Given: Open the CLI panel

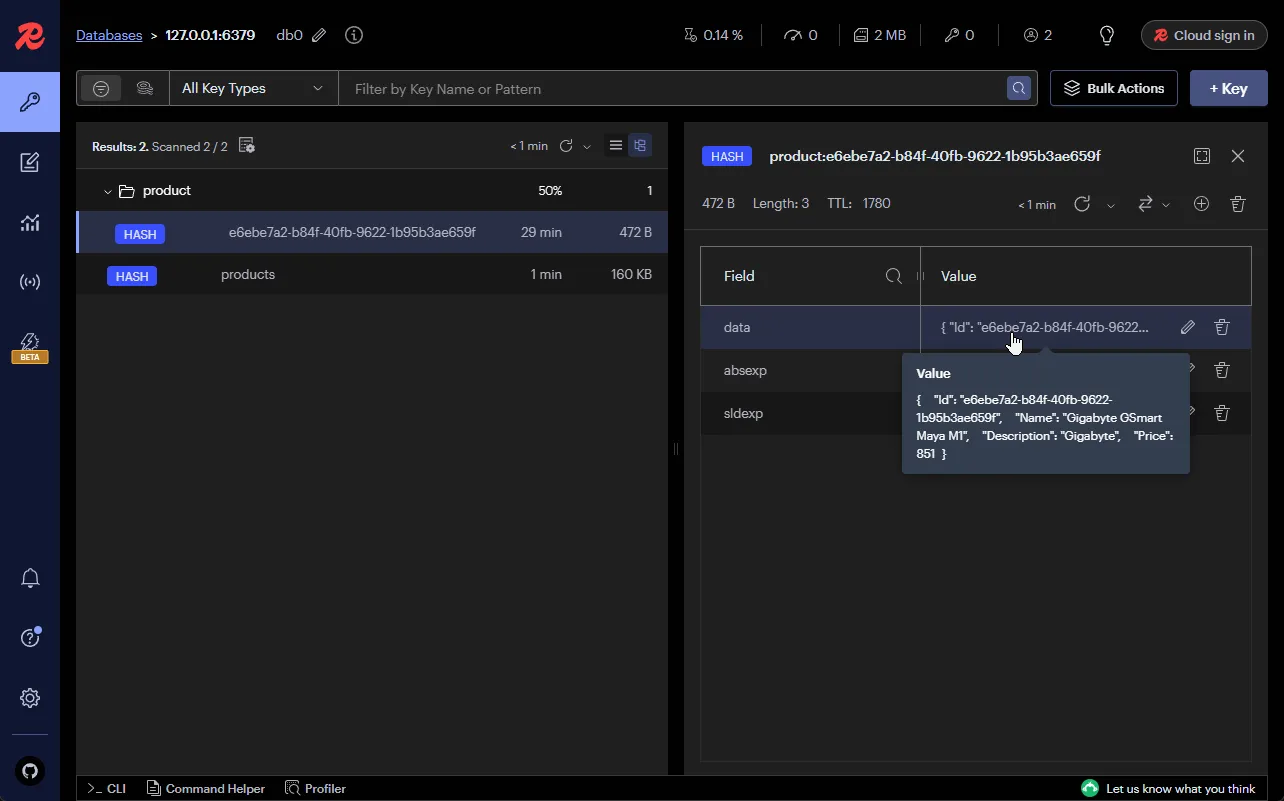Looking at the screenshot, I should [x=106, y=788].
